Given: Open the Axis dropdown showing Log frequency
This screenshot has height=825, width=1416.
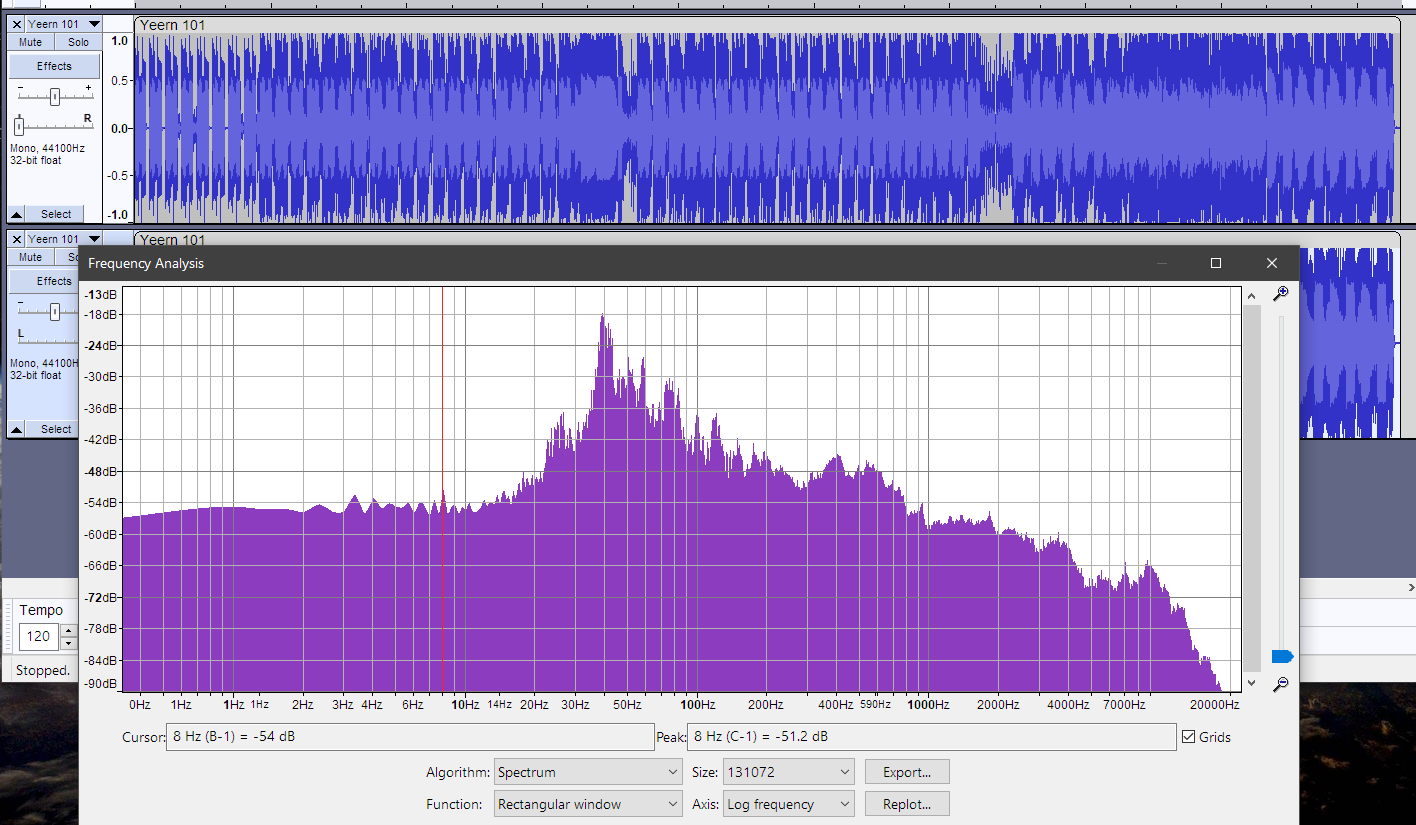Looking at the screenshot, I should tap(789, 804).
